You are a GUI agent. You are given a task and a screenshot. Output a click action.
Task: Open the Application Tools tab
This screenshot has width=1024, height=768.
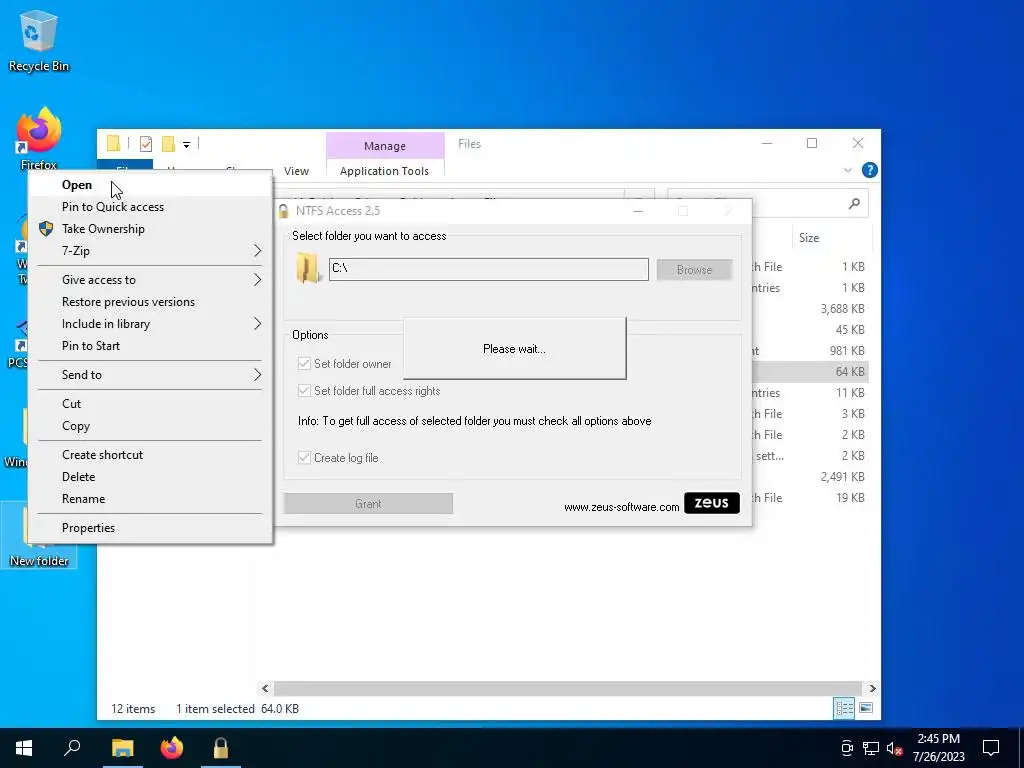(x=384, y=171)
